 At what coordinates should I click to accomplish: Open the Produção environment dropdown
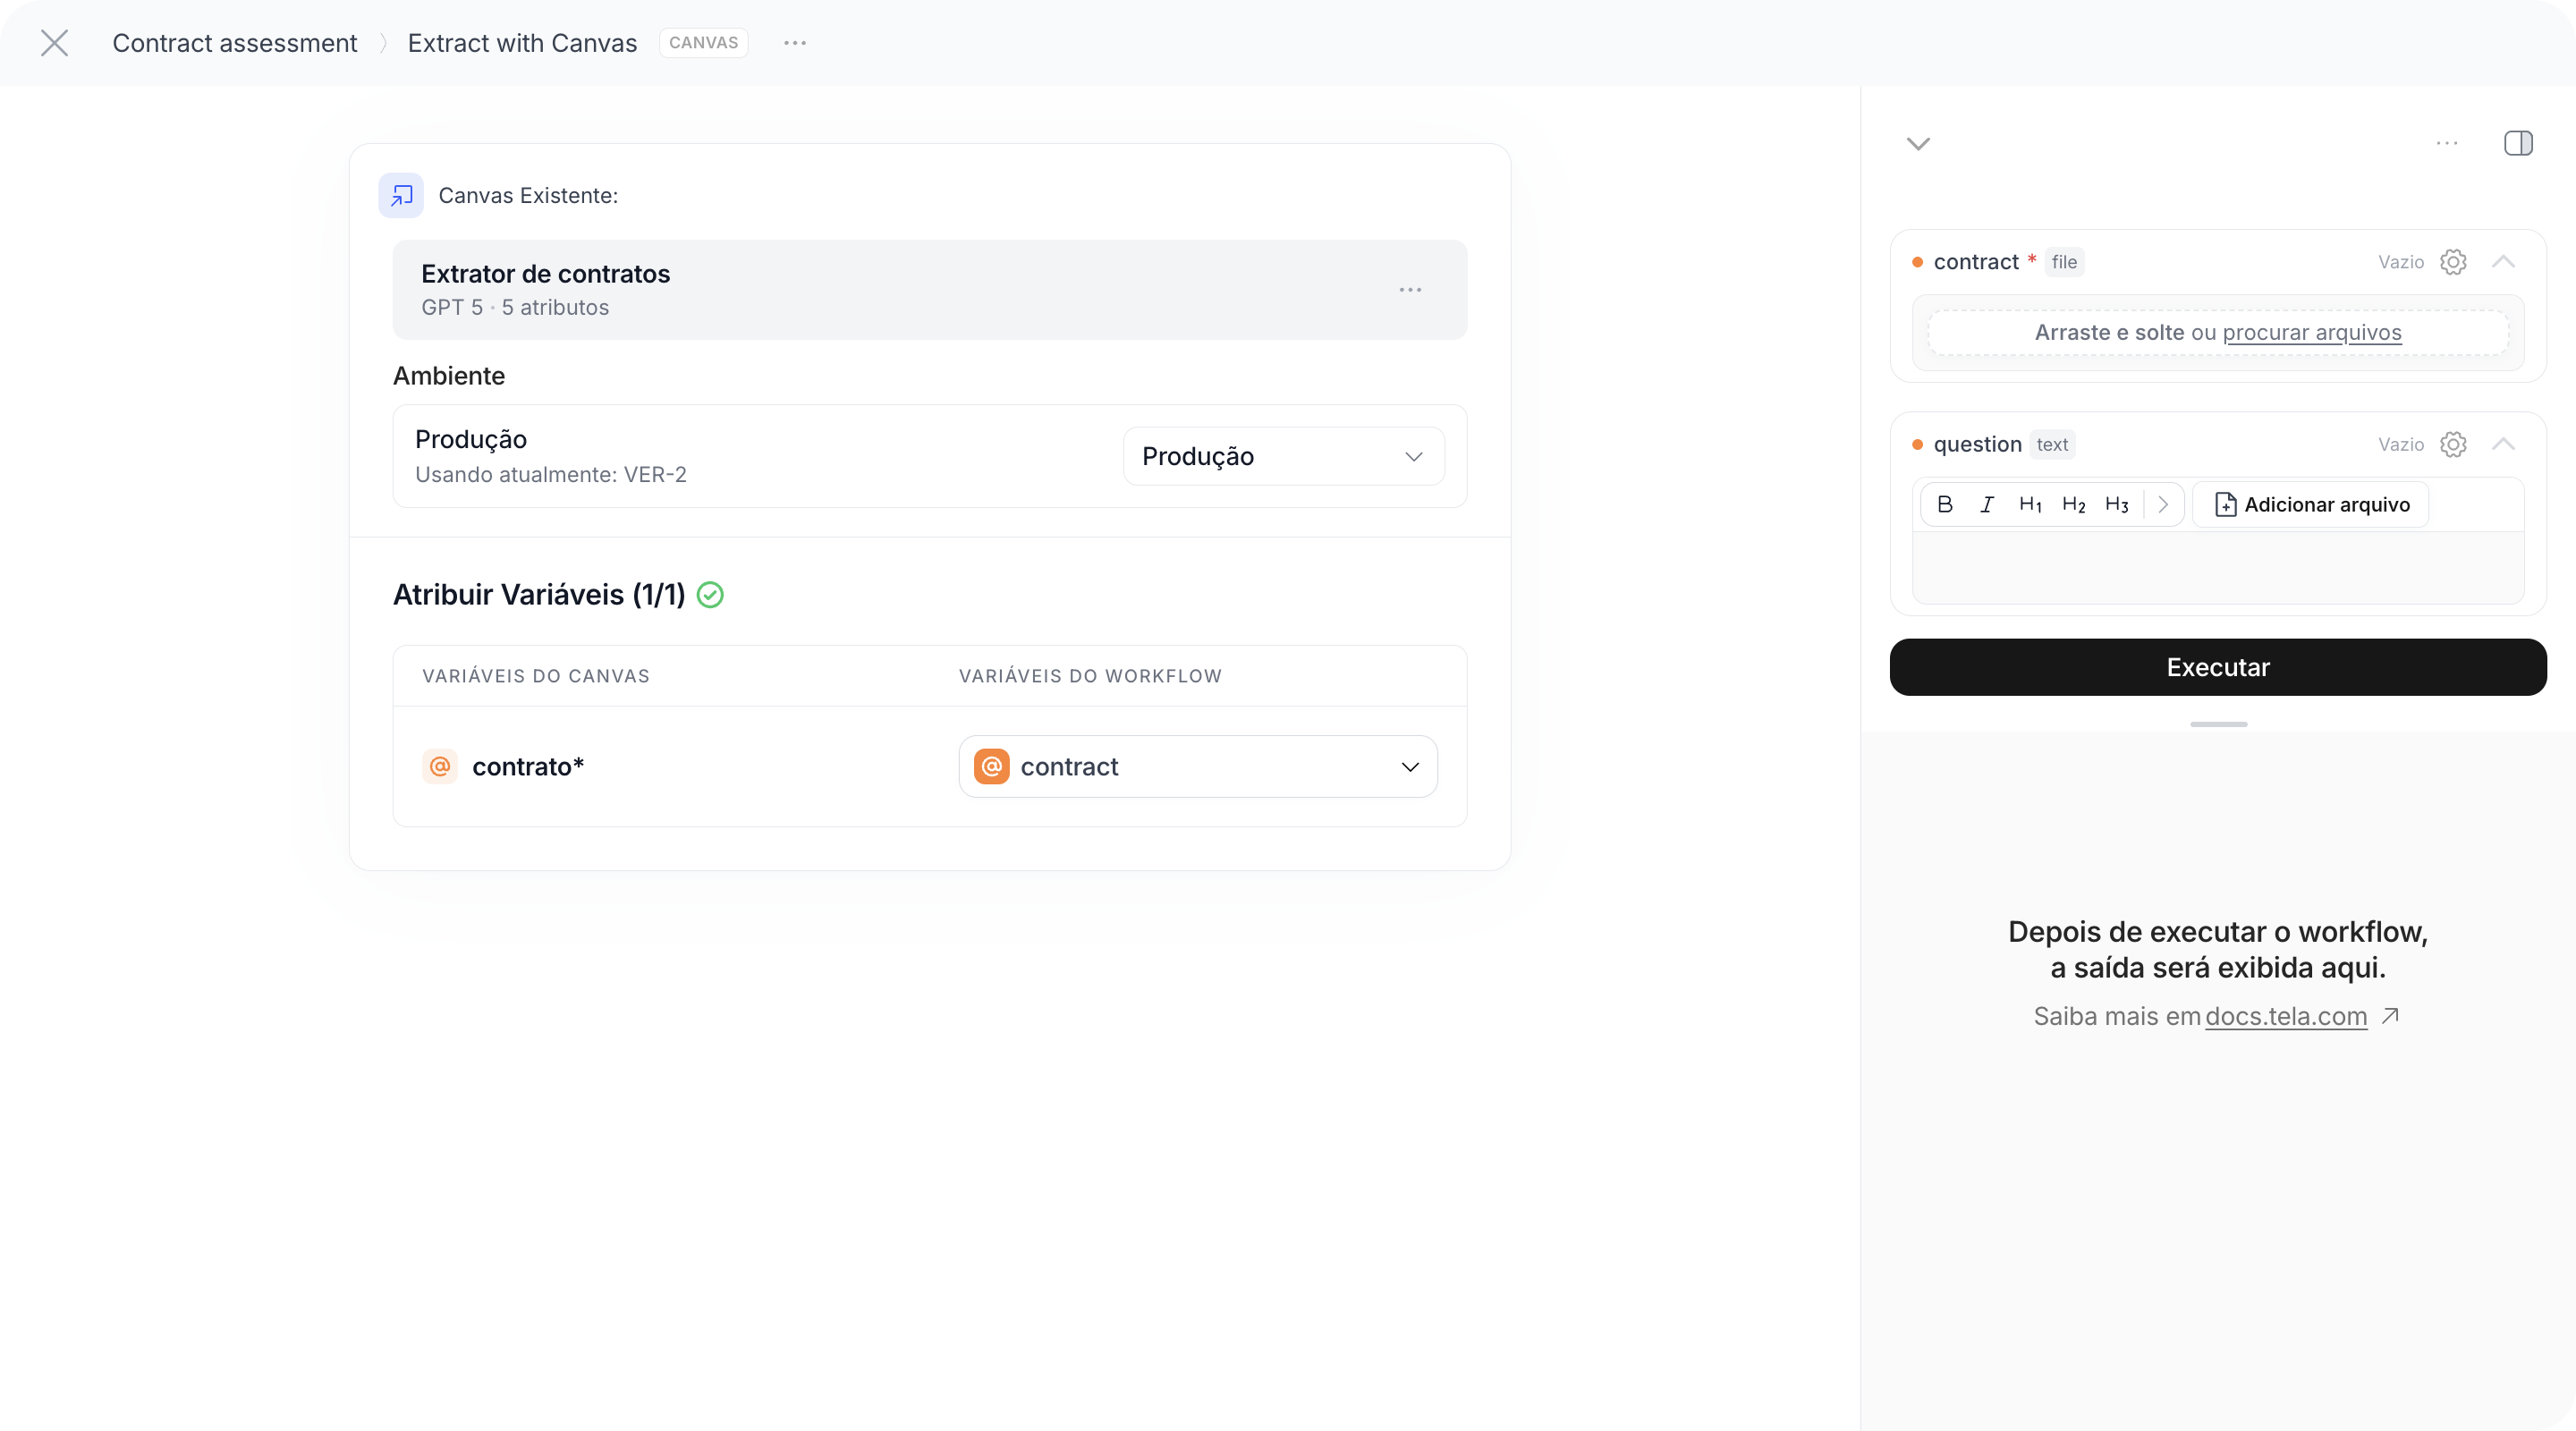click(x=1283, y=456)
